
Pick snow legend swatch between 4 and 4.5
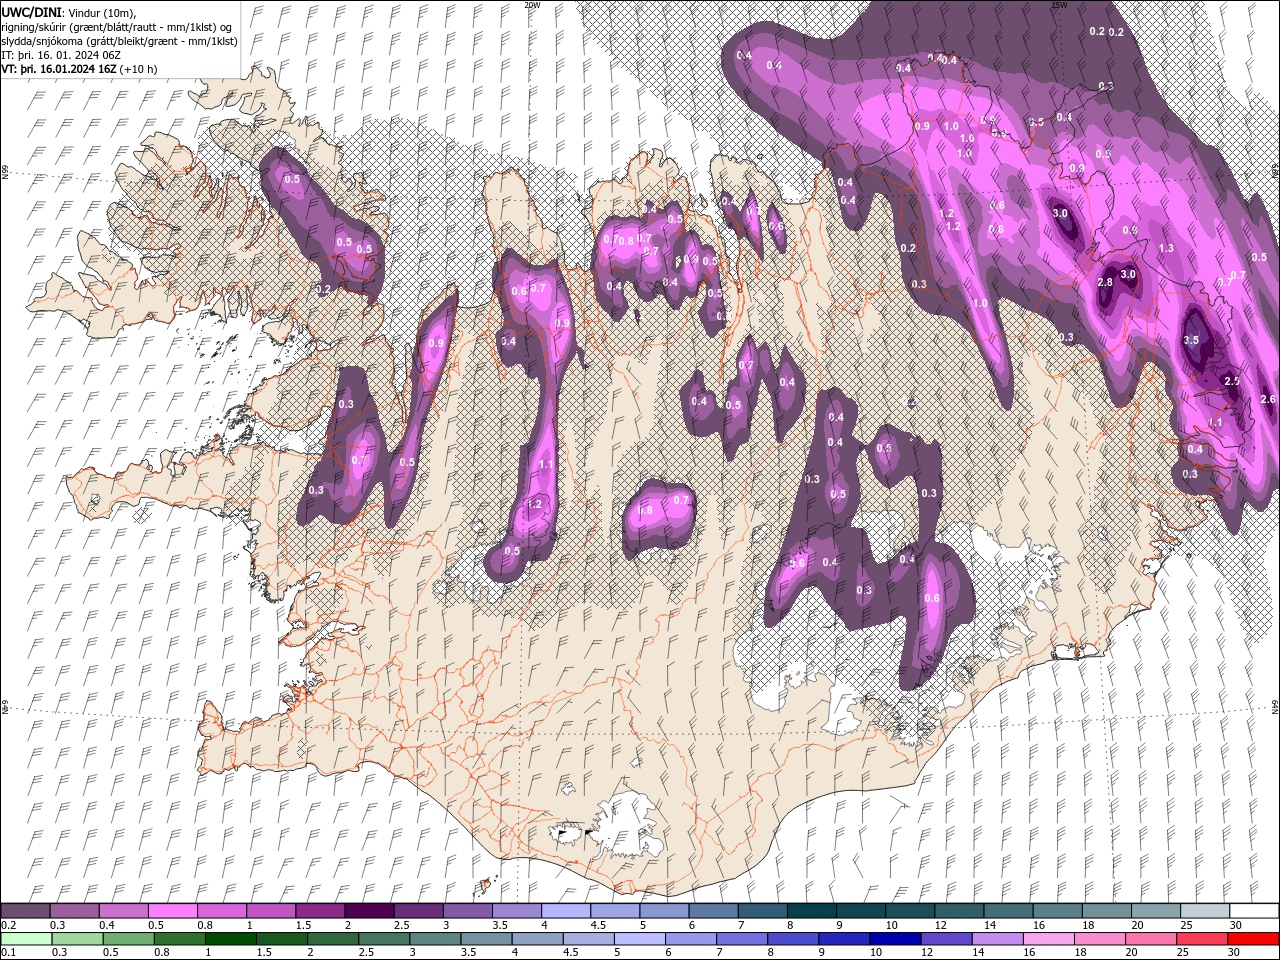(566, 911)
